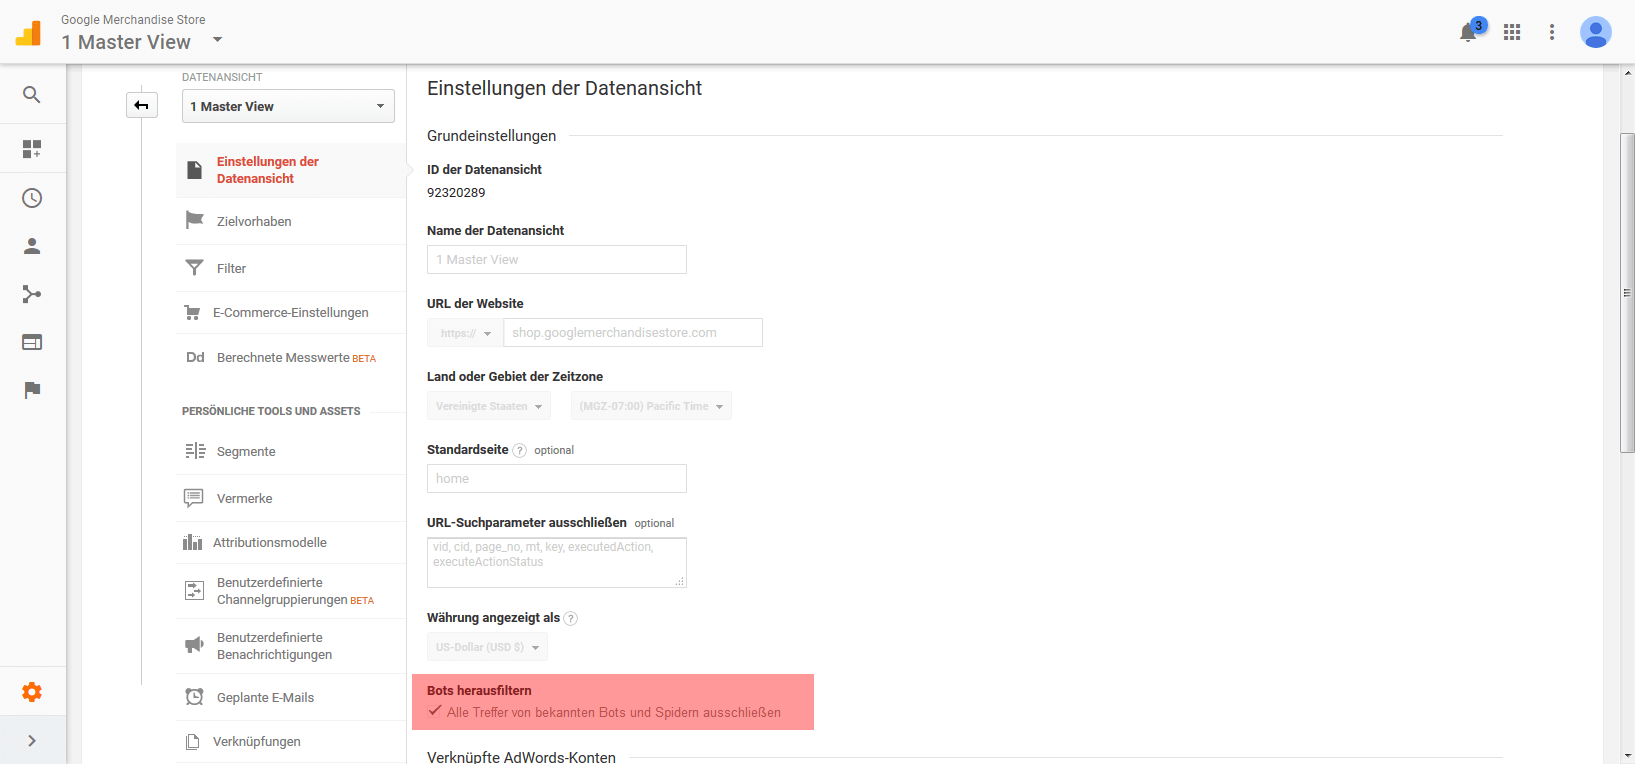Click the back arrow button beside Datenansicht
1635x764 pixels.
click(142, 105)
